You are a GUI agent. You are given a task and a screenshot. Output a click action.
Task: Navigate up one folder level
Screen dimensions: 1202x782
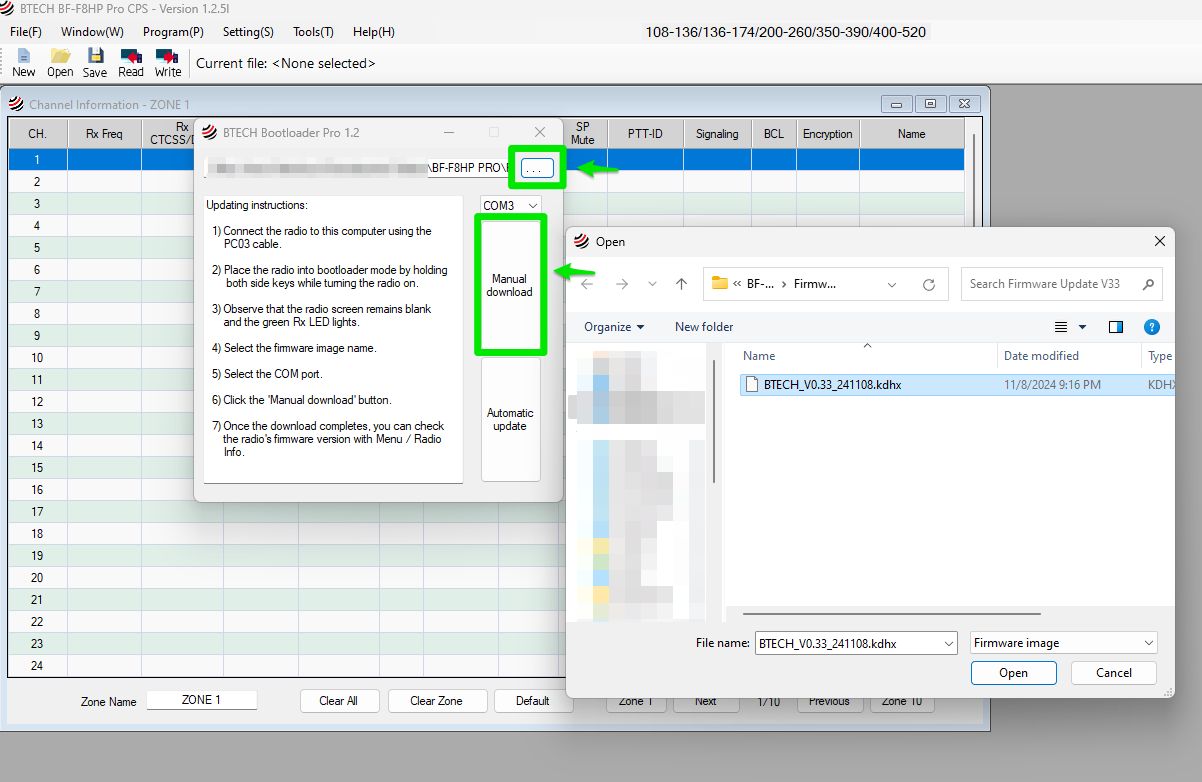tap(682, 284)
